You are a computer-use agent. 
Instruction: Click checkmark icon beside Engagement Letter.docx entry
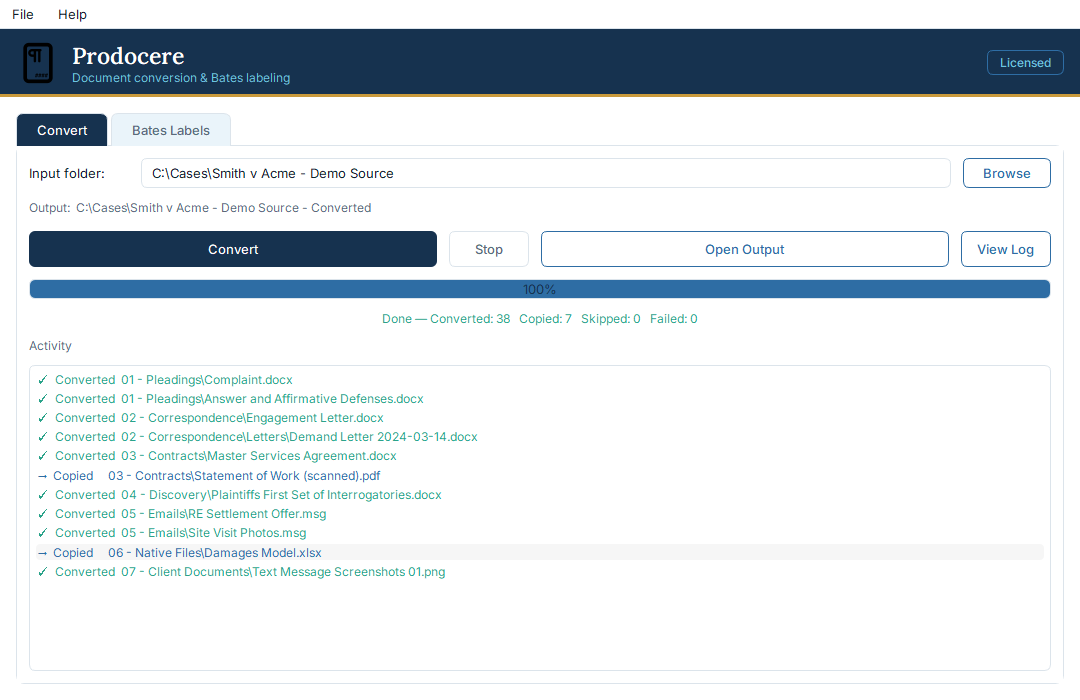pos(43,418)
